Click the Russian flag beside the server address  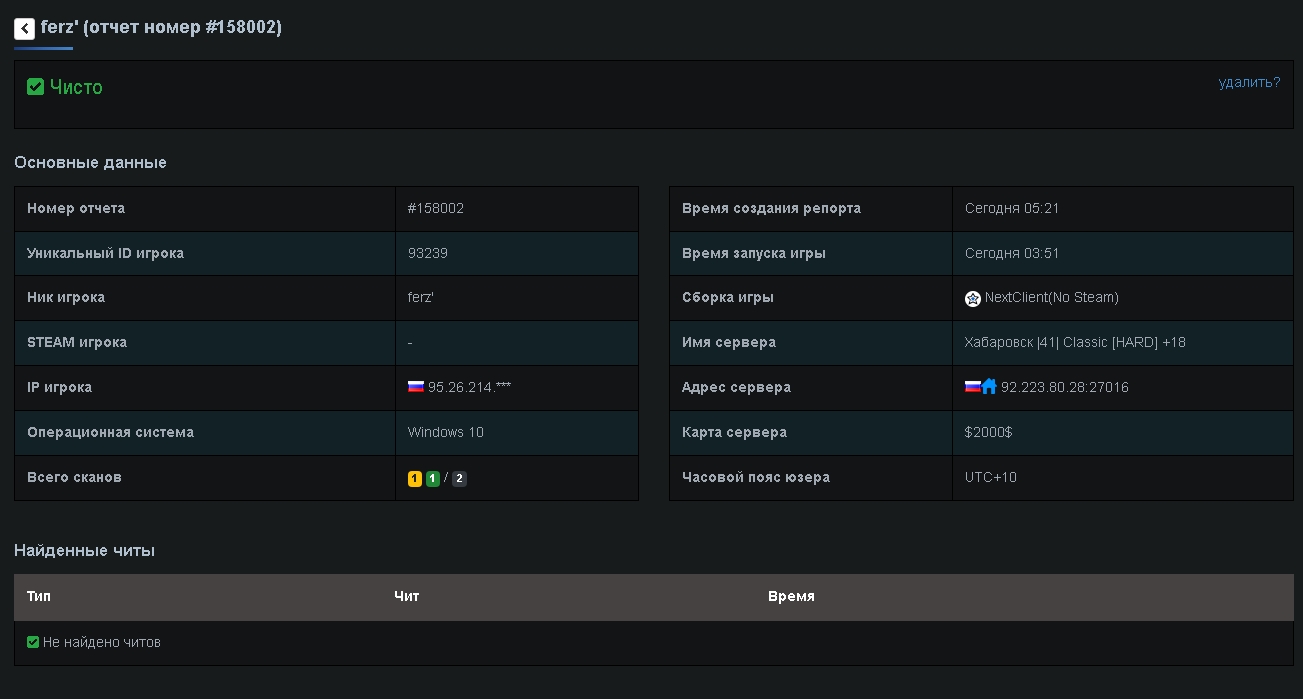[972, 387]
